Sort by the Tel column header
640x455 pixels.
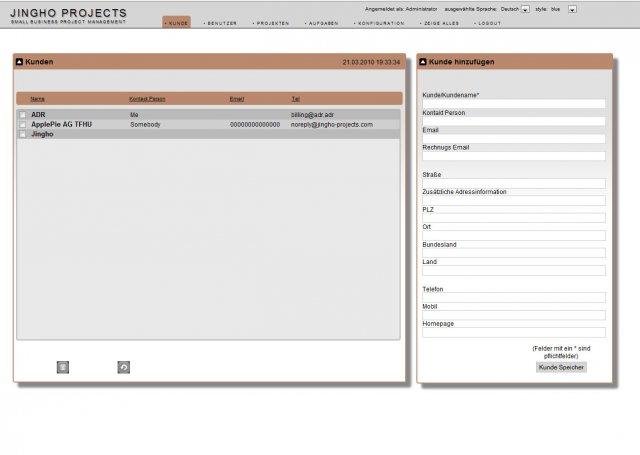[x=296, y=99]
